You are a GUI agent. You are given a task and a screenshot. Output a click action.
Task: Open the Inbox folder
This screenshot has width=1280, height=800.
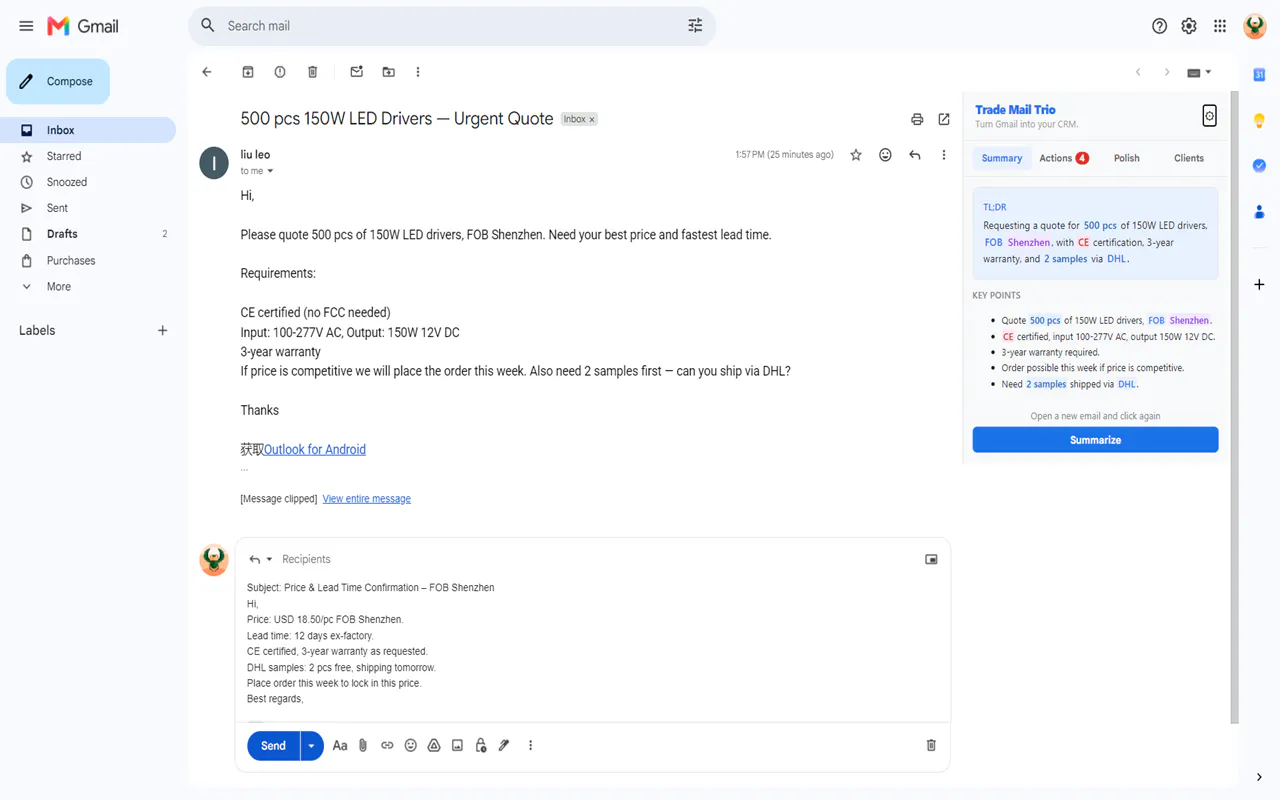(88, 130)
